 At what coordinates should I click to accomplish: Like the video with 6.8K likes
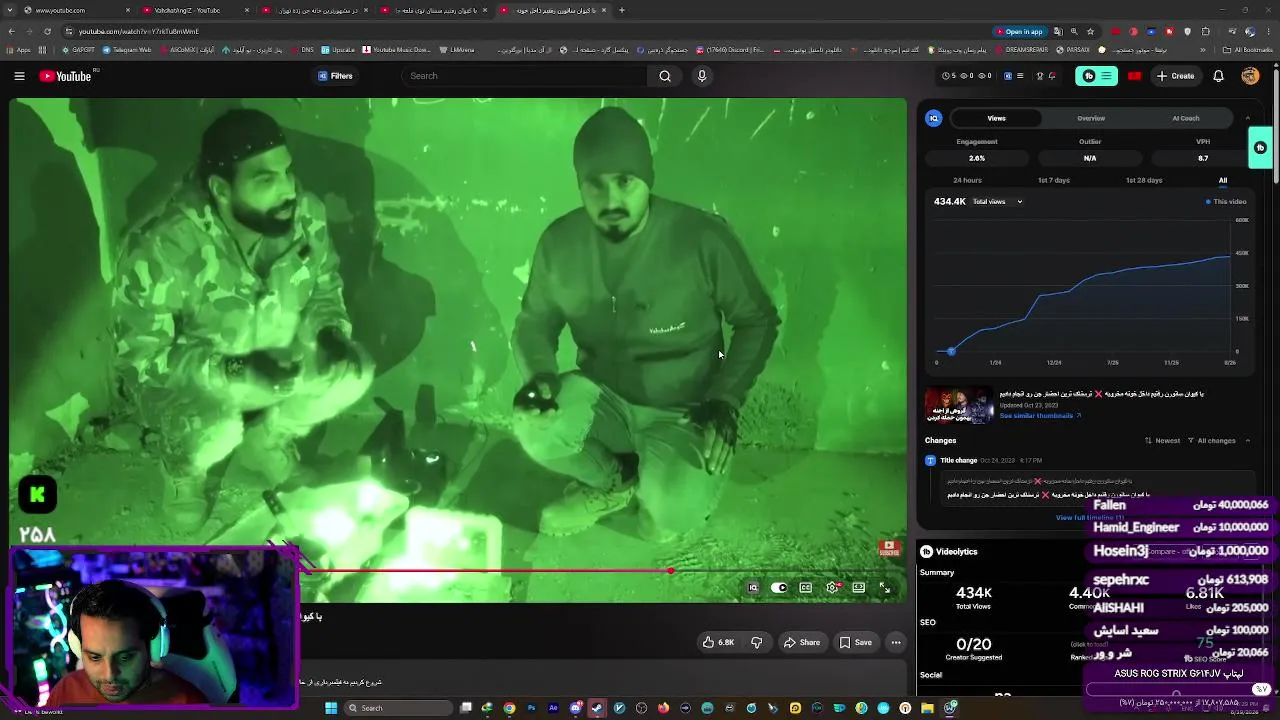[x=719, y=643]
